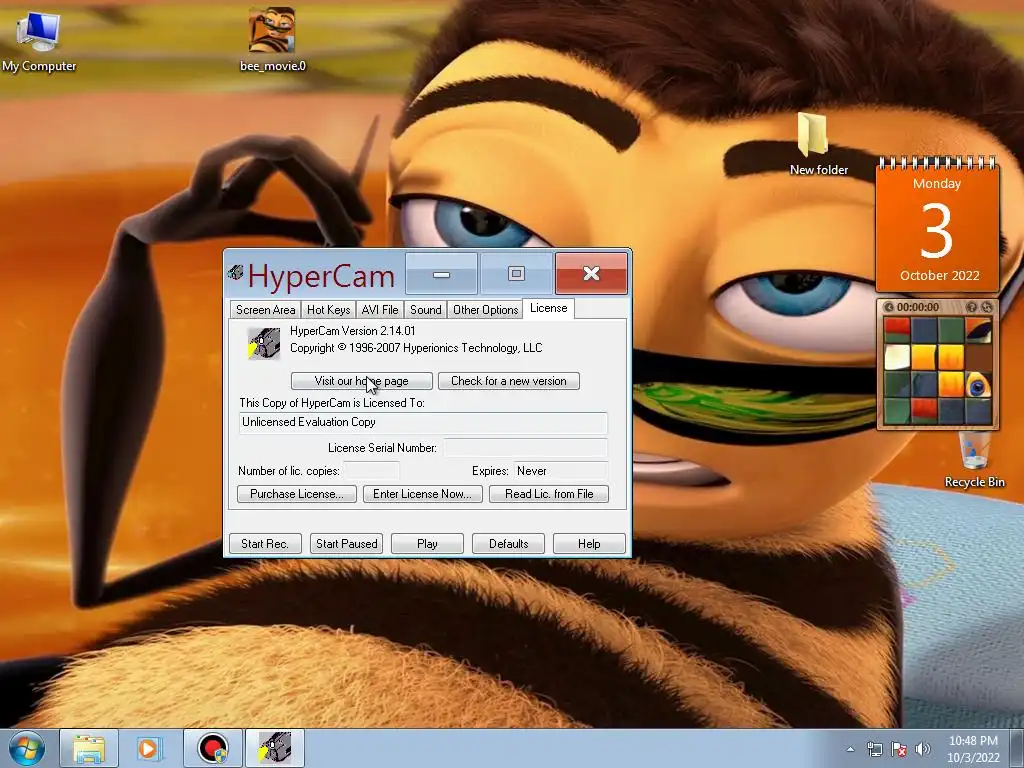Click the picture puzzle gadget timer icon

pyautogui.click(x=889, y=307)
